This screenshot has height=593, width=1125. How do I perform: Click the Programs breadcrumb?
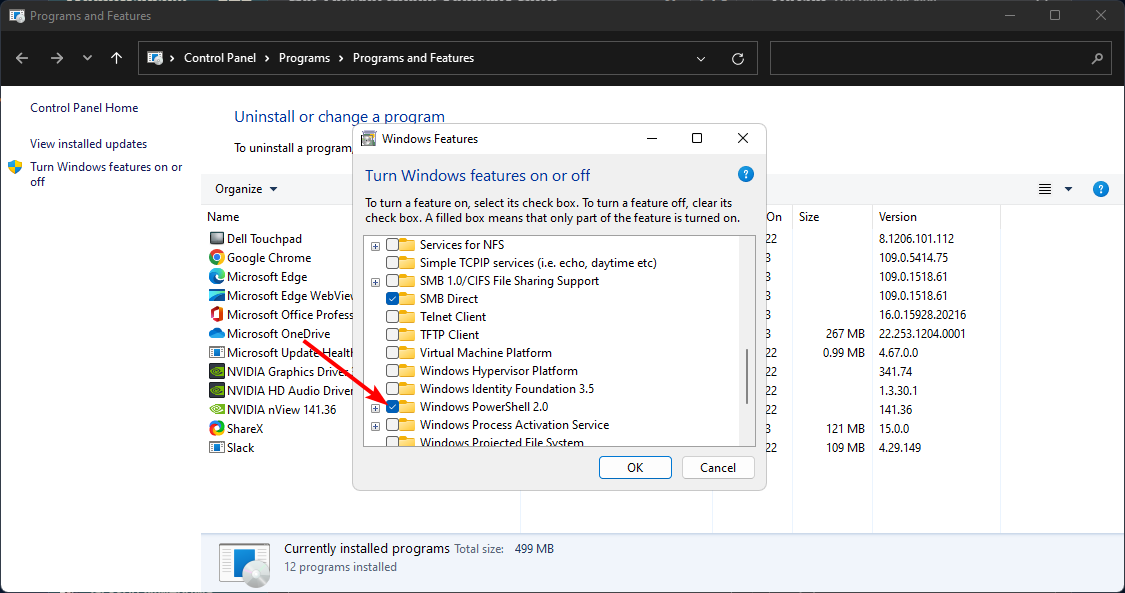click(x=304, y=58)
